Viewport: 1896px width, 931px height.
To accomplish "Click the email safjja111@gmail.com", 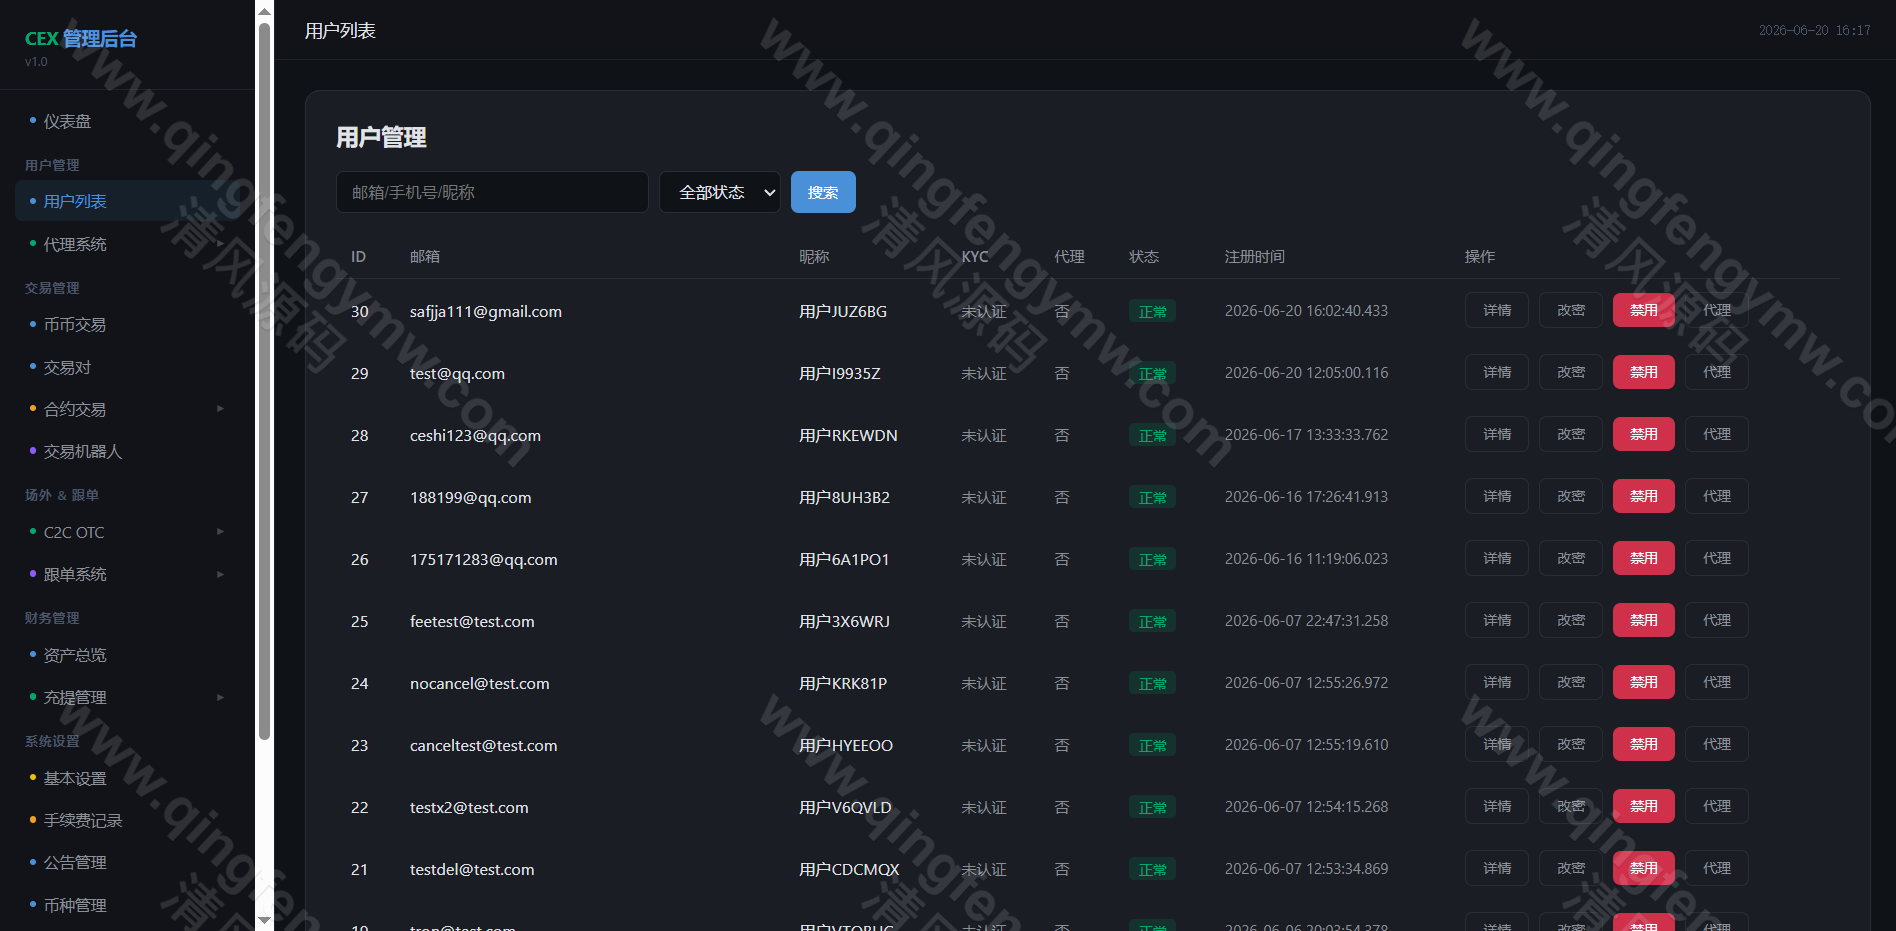I will (486, 311).
